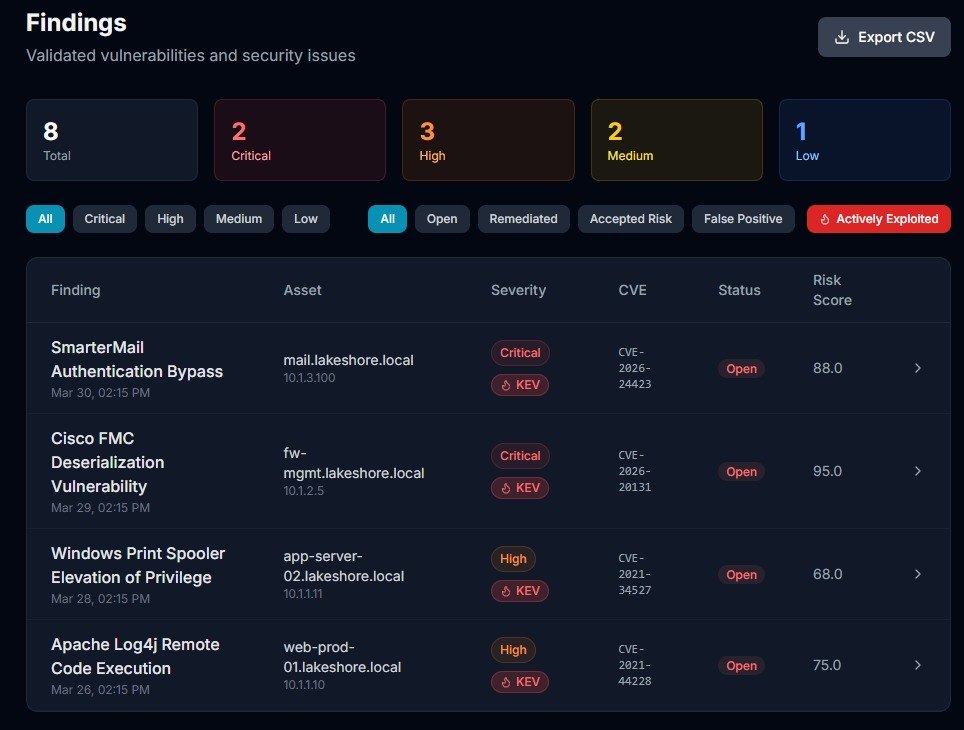964x730 pixels.
Task: Click the KEV flame badge for Log4j
Action: 520,682
